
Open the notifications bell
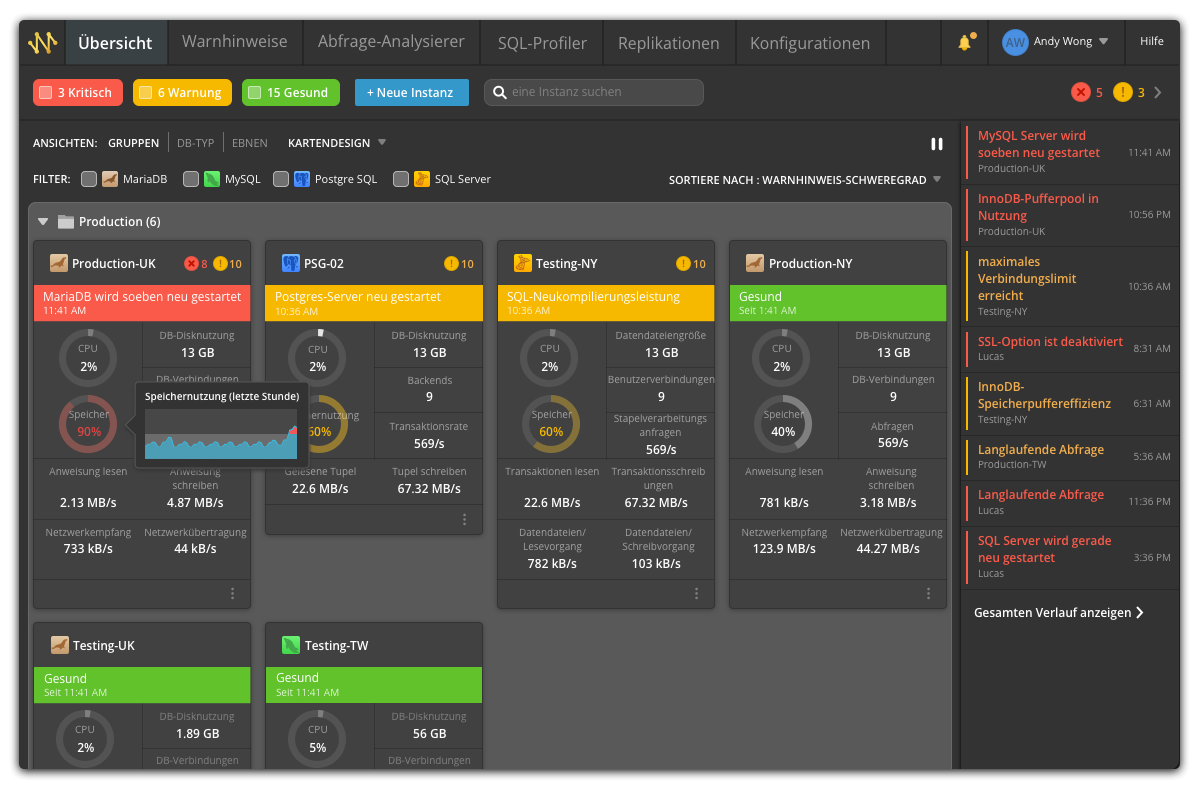pyautogui.click(x=965, y=42)
